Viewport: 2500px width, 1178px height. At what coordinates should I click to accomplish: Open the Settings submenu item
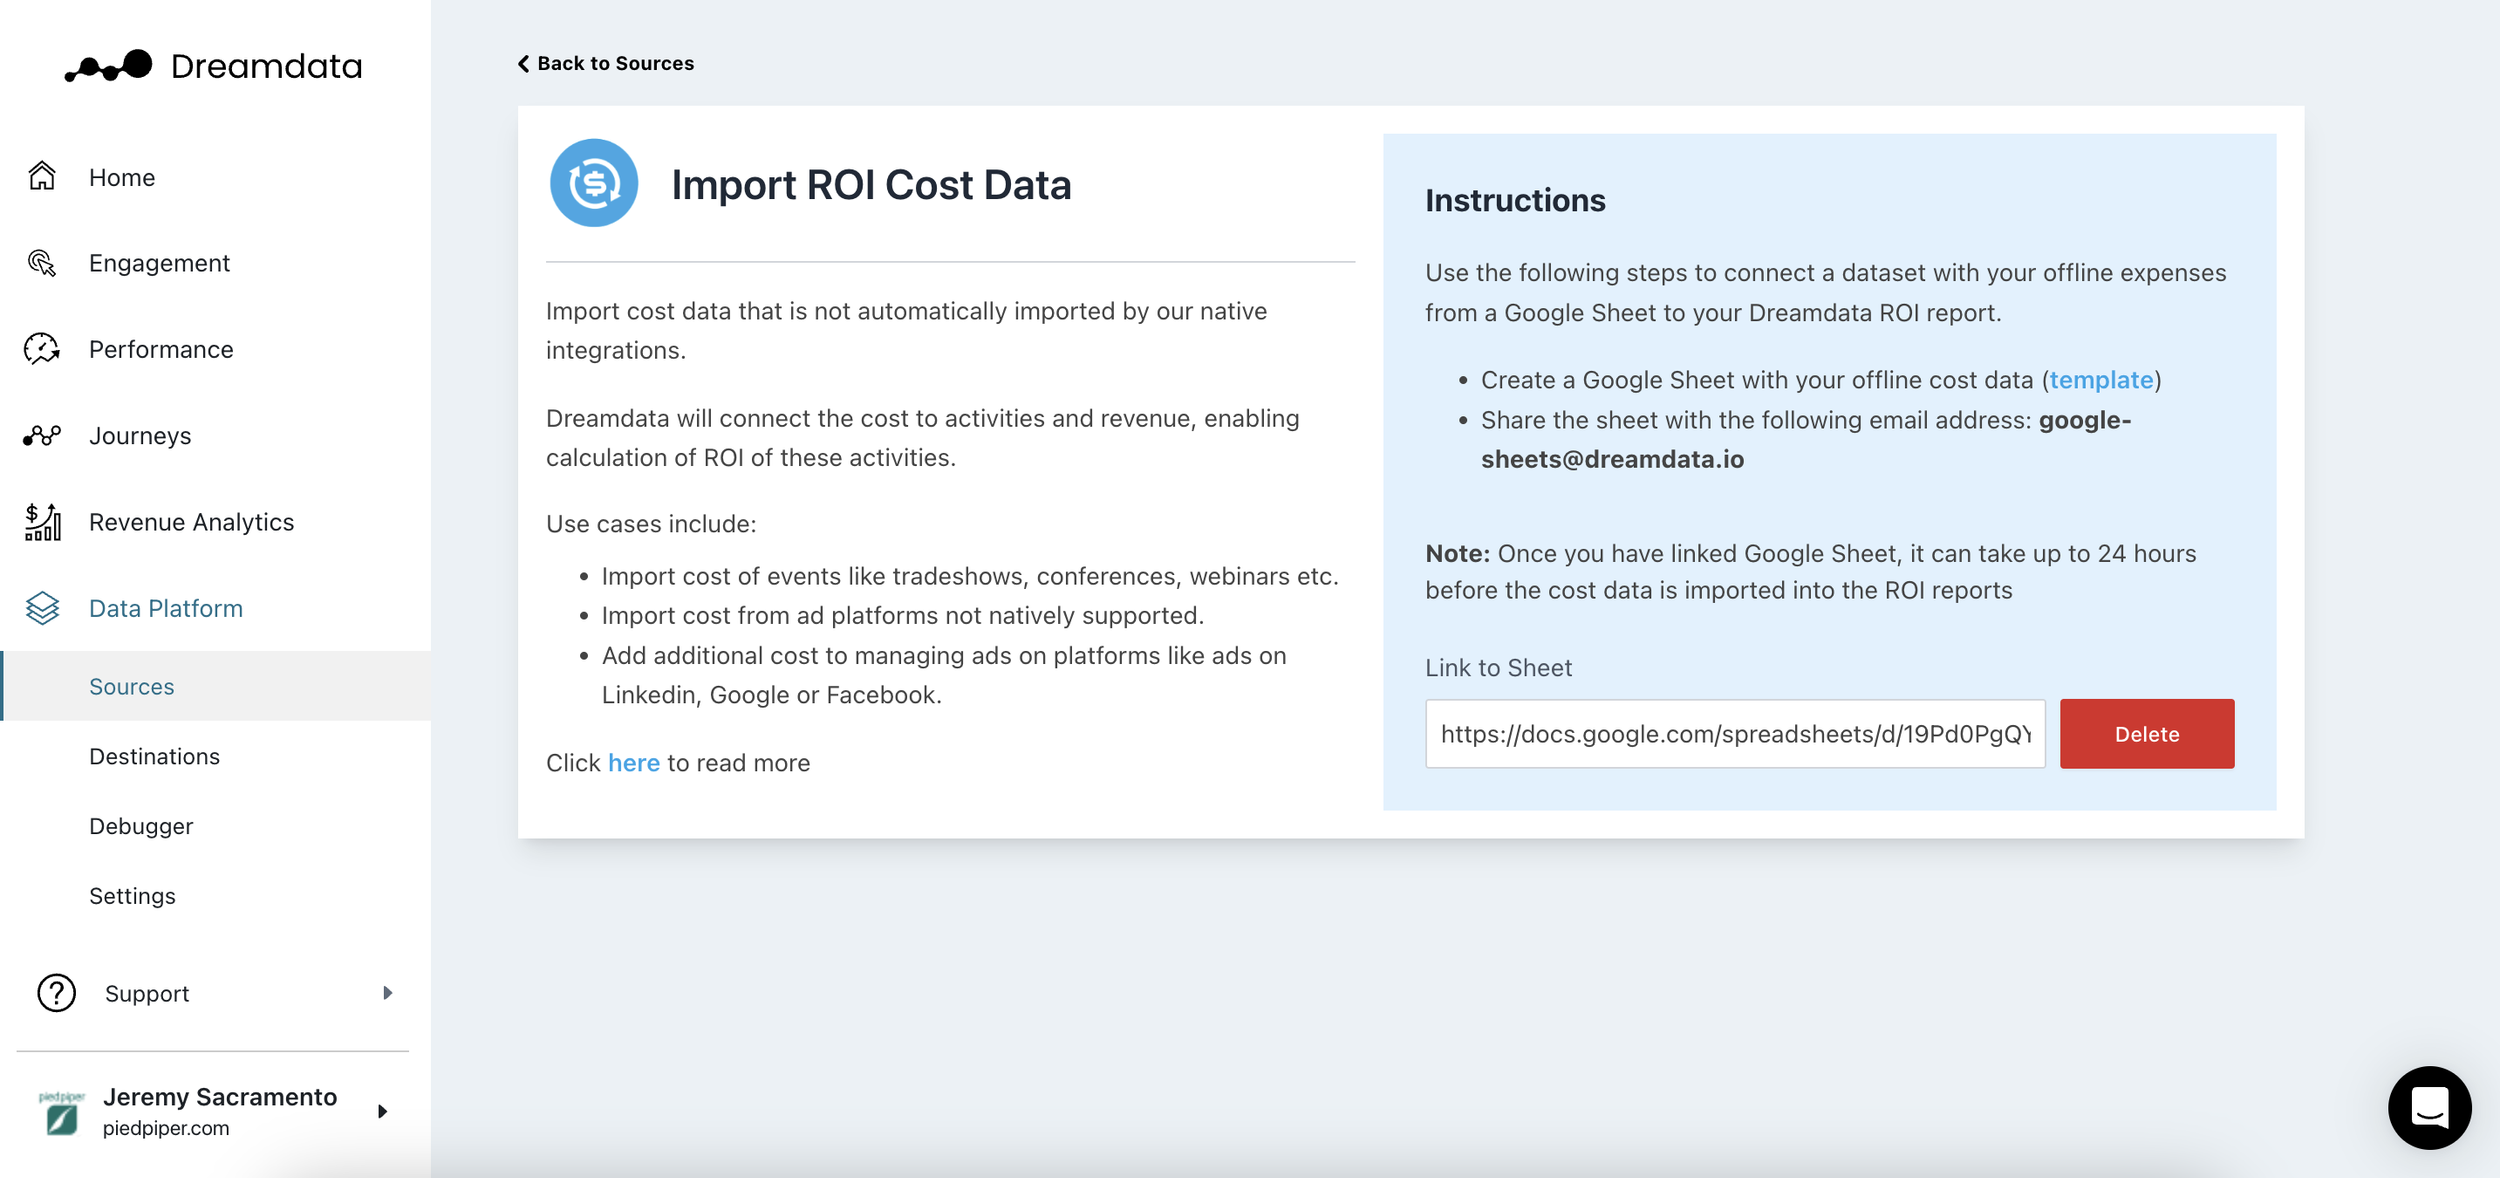coord(133,896)
